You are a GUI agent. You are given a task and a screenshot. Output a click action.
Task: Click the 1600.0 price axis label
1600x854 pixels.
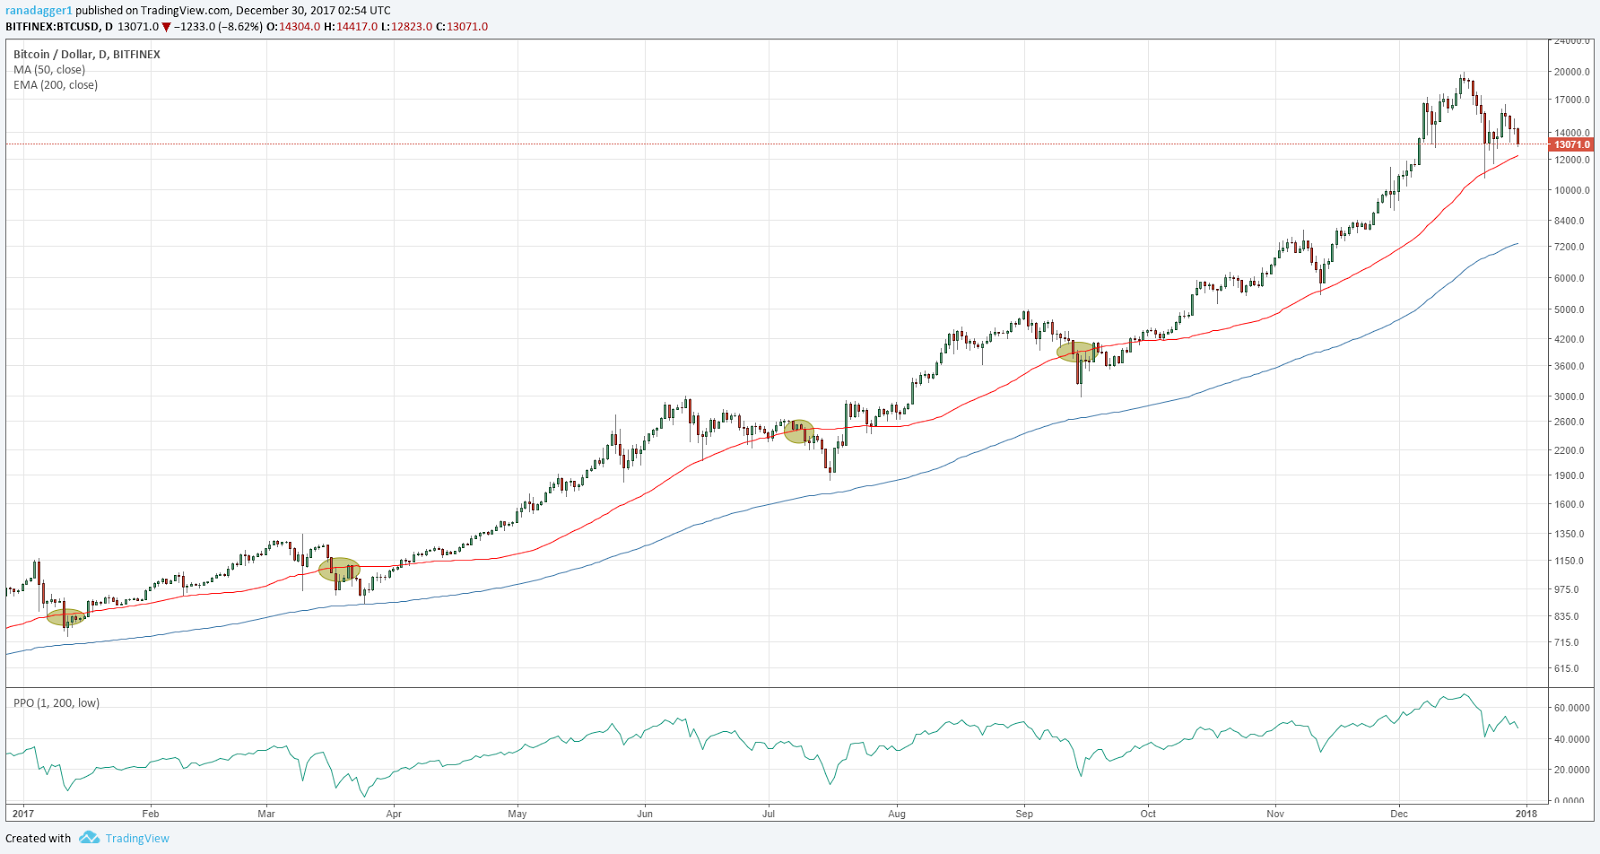click(x=1569, y=504)
